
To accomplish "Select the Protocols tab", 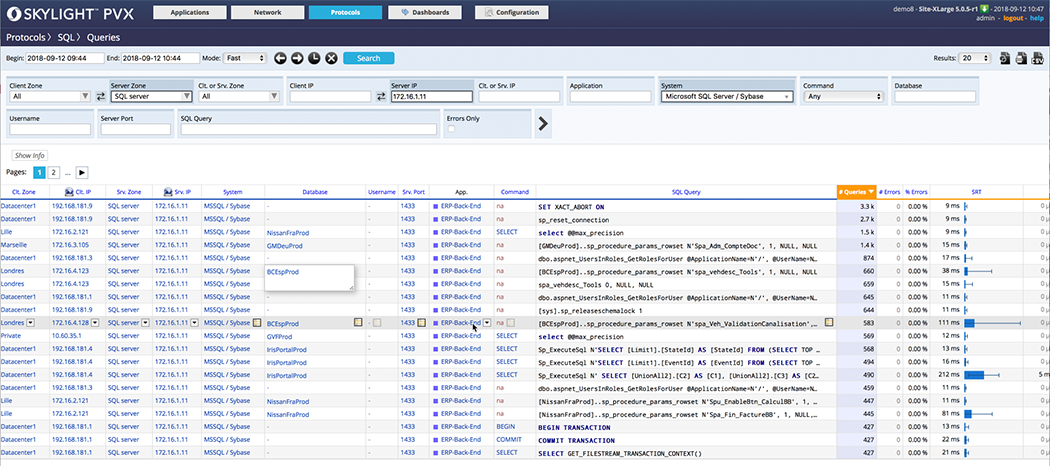I will 346,12.
